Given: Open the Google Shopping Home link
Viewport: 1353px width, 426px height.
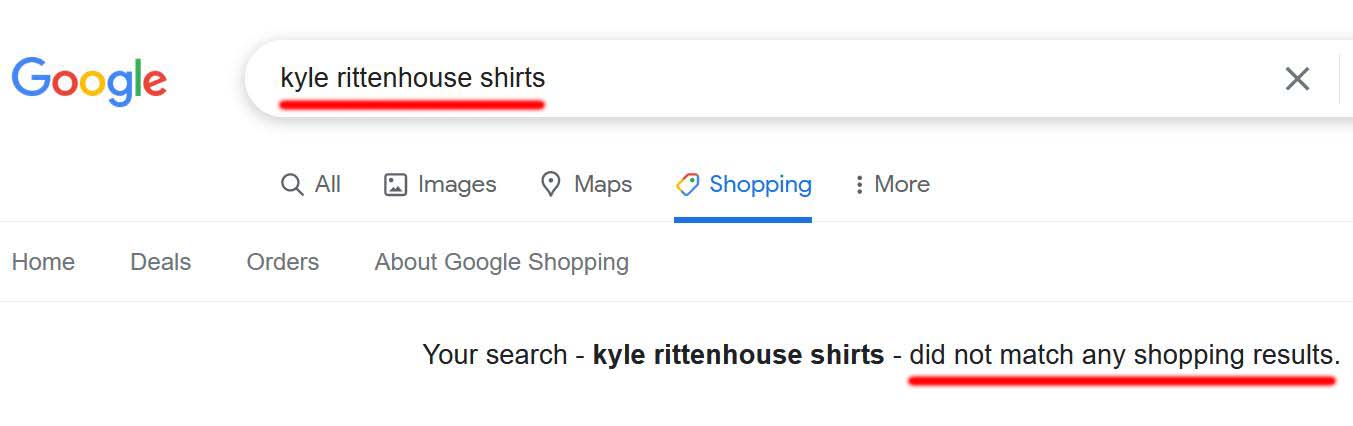Looking at the screenshot, I should tap(43, 262).
